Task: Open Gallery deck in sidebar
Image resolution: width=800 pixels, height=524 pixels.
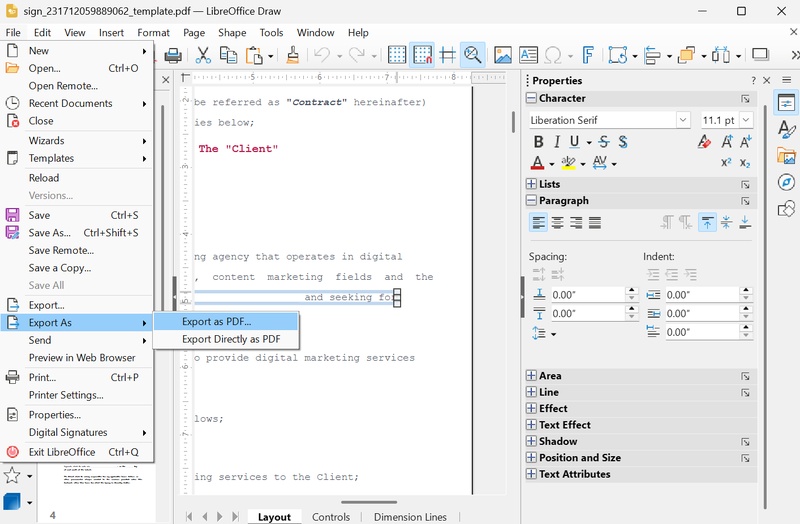Action: [786, 156]
